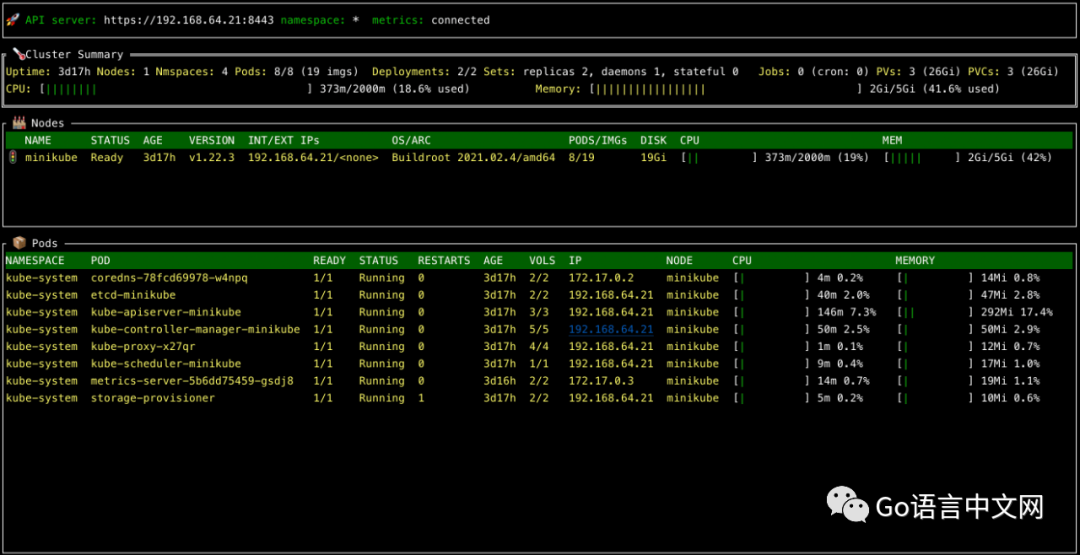Click the VERSION column header in Nodes

coord(212,141)
